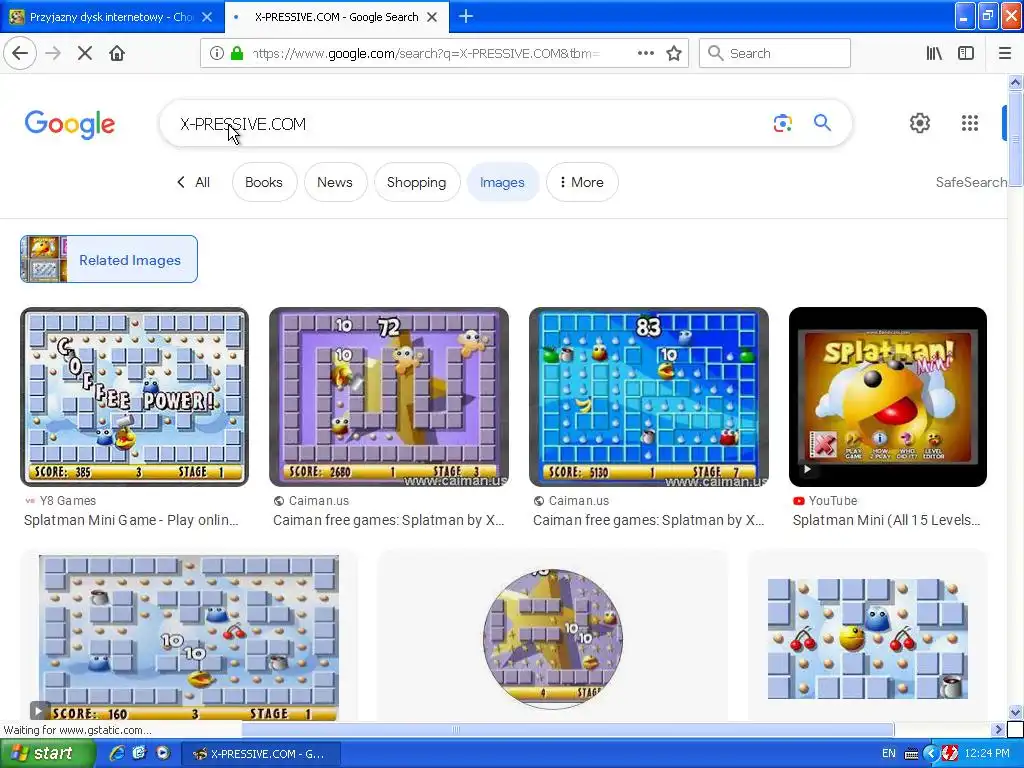
Task: Go back to All results
Action: 193,182
